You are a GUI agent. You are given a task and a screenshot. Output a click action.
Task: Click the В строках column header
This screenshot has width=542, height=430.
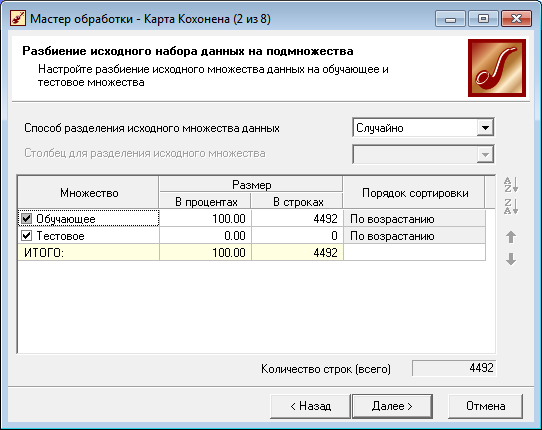297,202
